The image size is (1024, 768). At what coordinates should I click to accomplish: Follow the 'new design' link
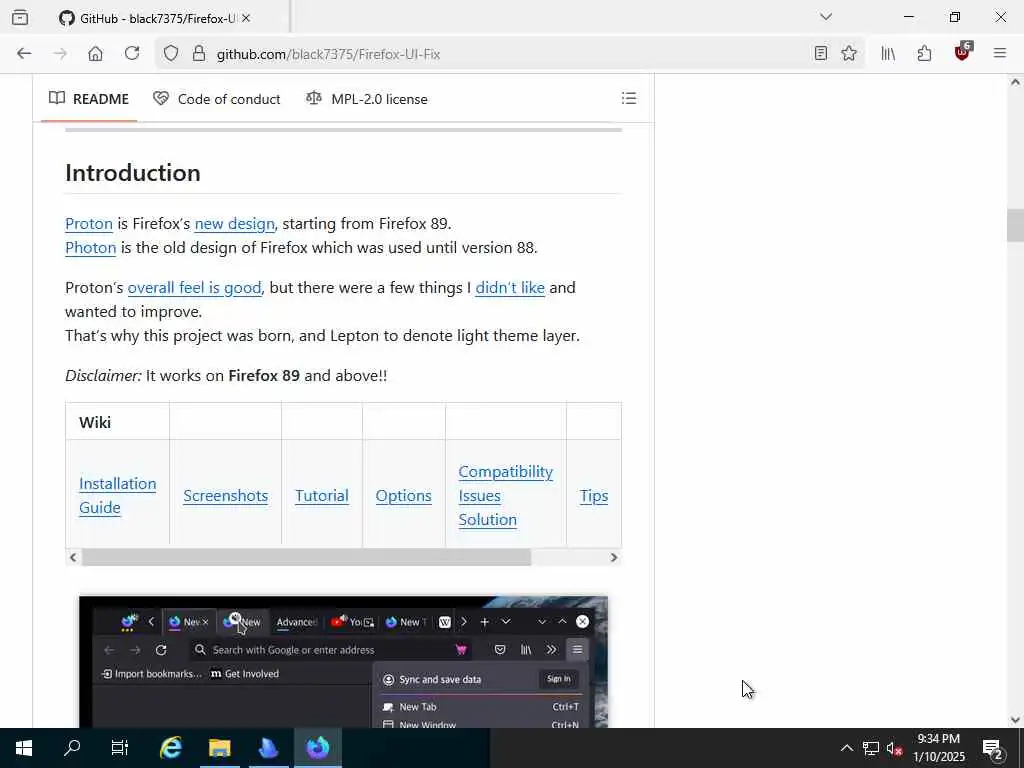[x=234, y=224]
